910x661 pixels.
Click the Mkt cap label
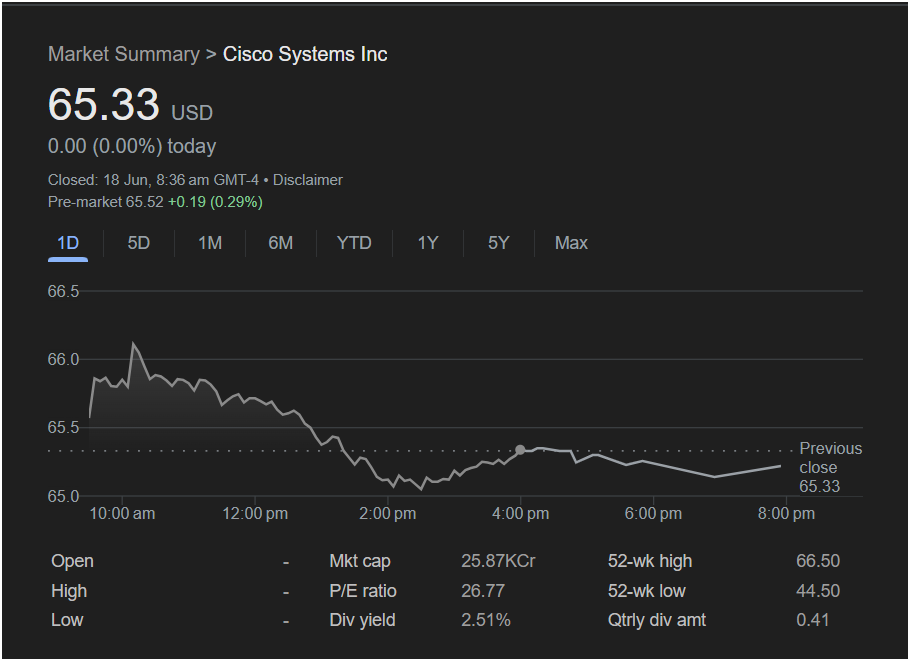pos(360,561)
